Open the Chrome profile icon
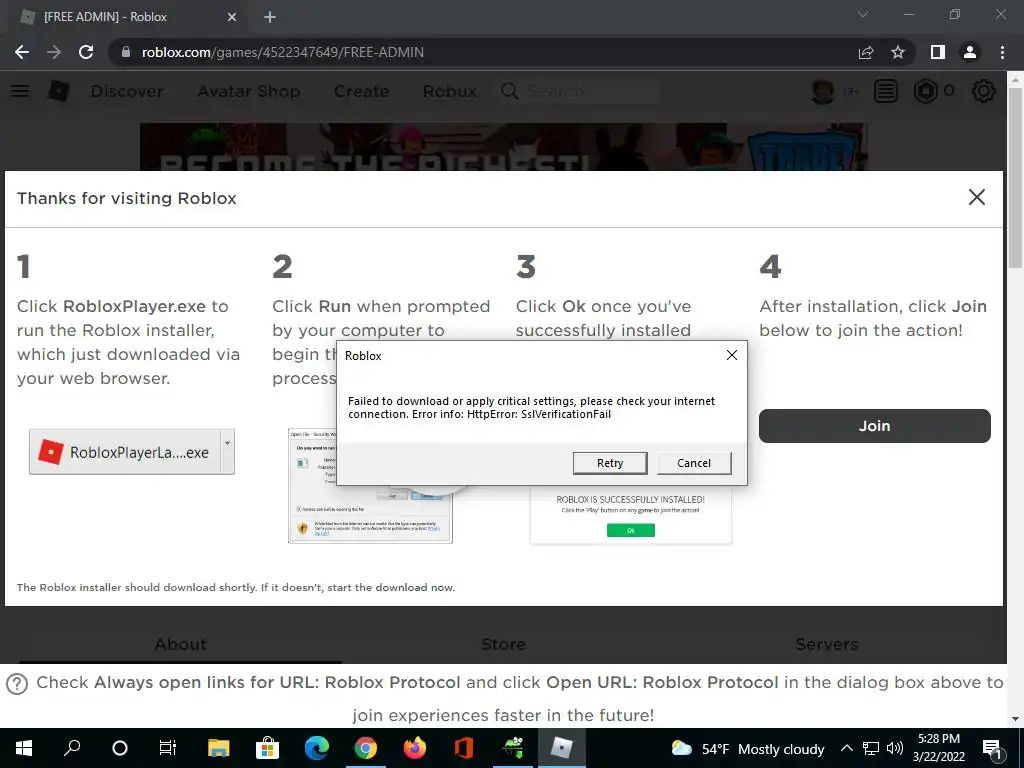The height and width of the screenshot is (768, 1024). (x=970, y=52)
